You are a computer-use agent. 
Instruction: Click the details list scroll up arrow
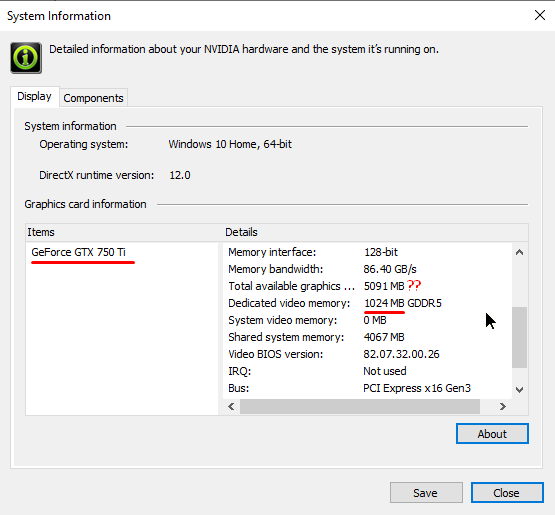519,252
